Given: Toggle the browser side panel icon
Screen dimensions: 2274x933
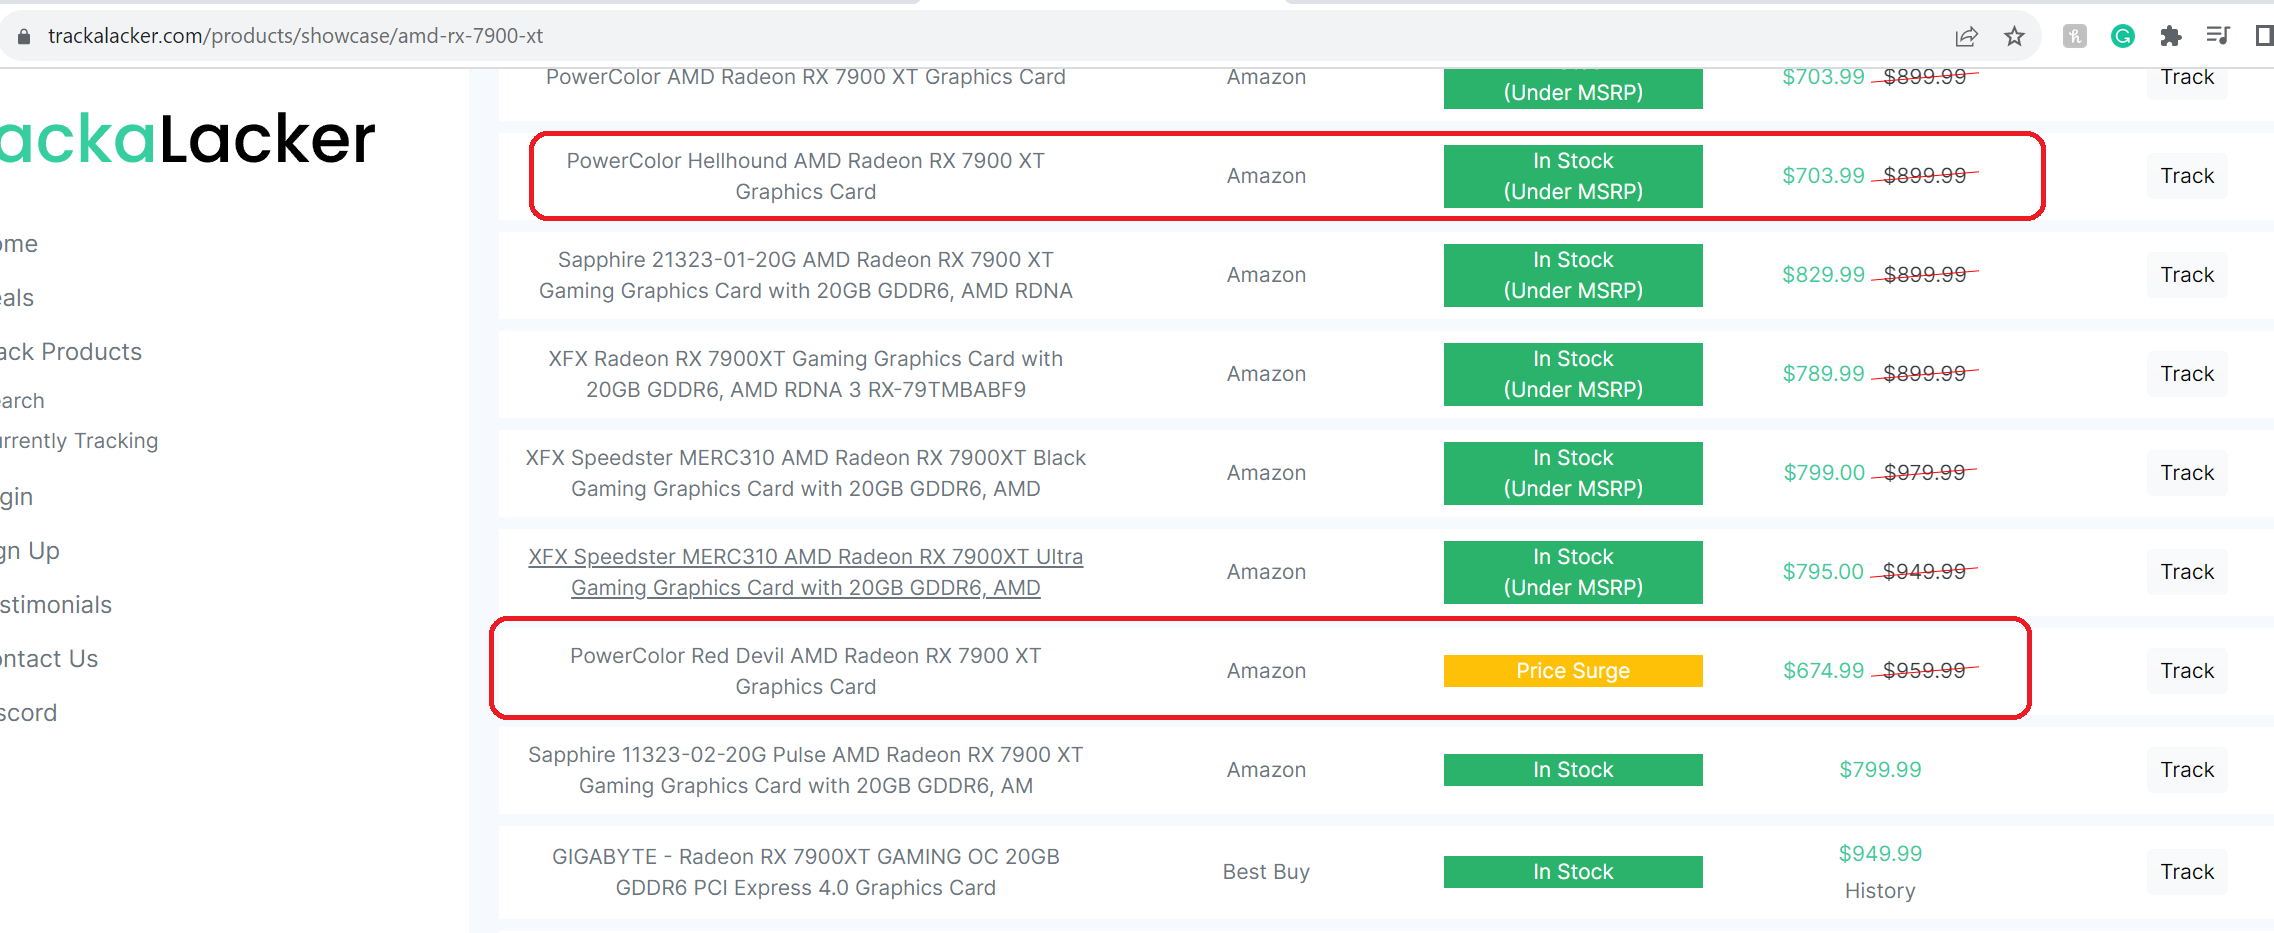Looking at the screenshot, I should 2264,37.
